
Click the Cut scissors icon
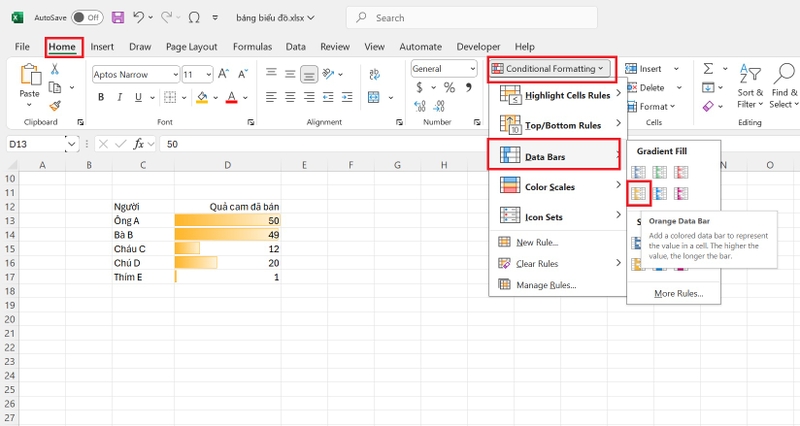(x=55, y=69)
